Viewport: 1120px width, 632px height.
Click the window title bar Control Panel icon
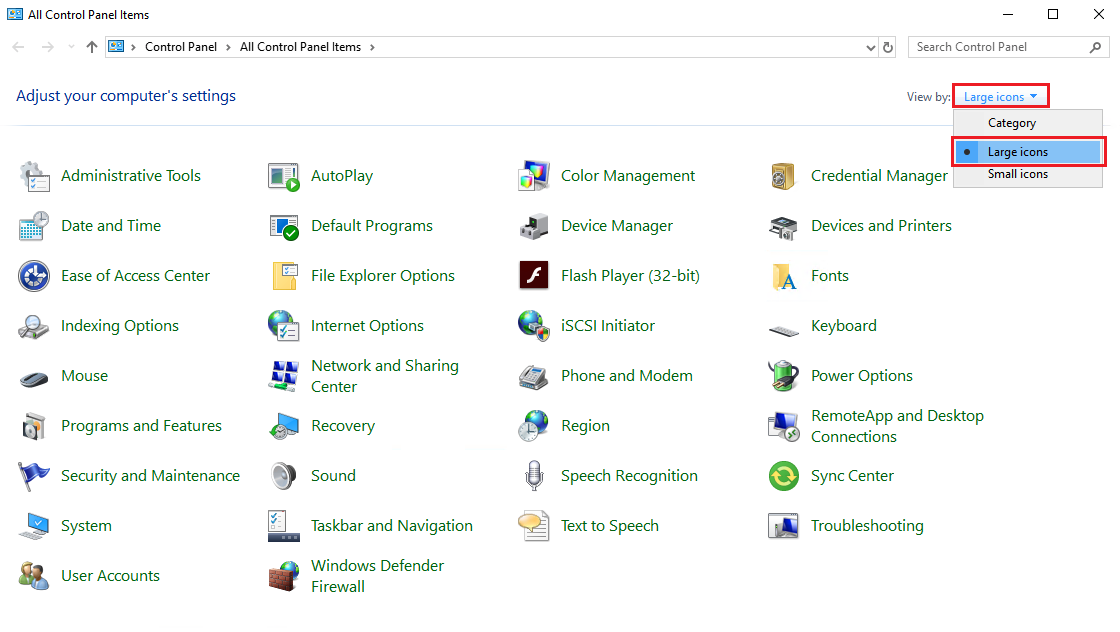pos(15,14)
